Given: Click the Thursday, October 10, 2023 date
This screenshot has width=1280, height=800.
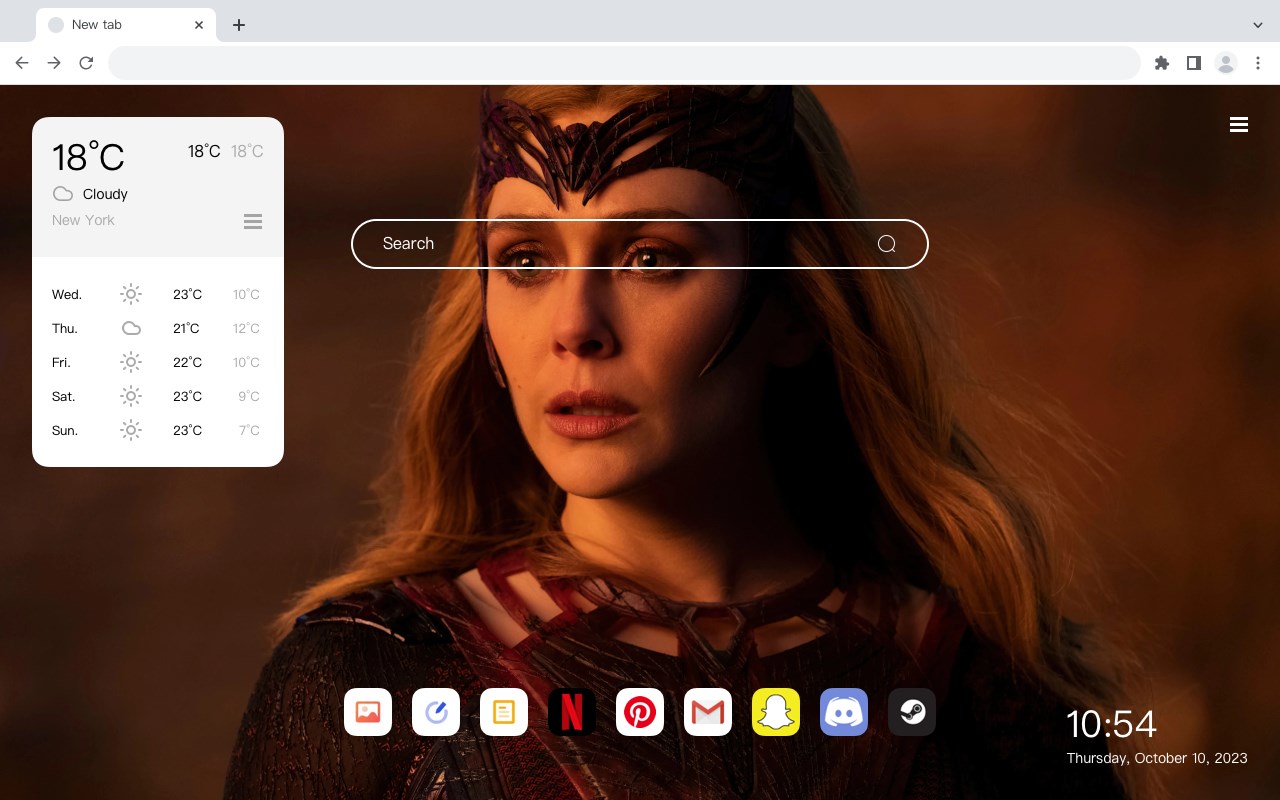Looking at the screenshot, I should click(x=1157, y=758).
